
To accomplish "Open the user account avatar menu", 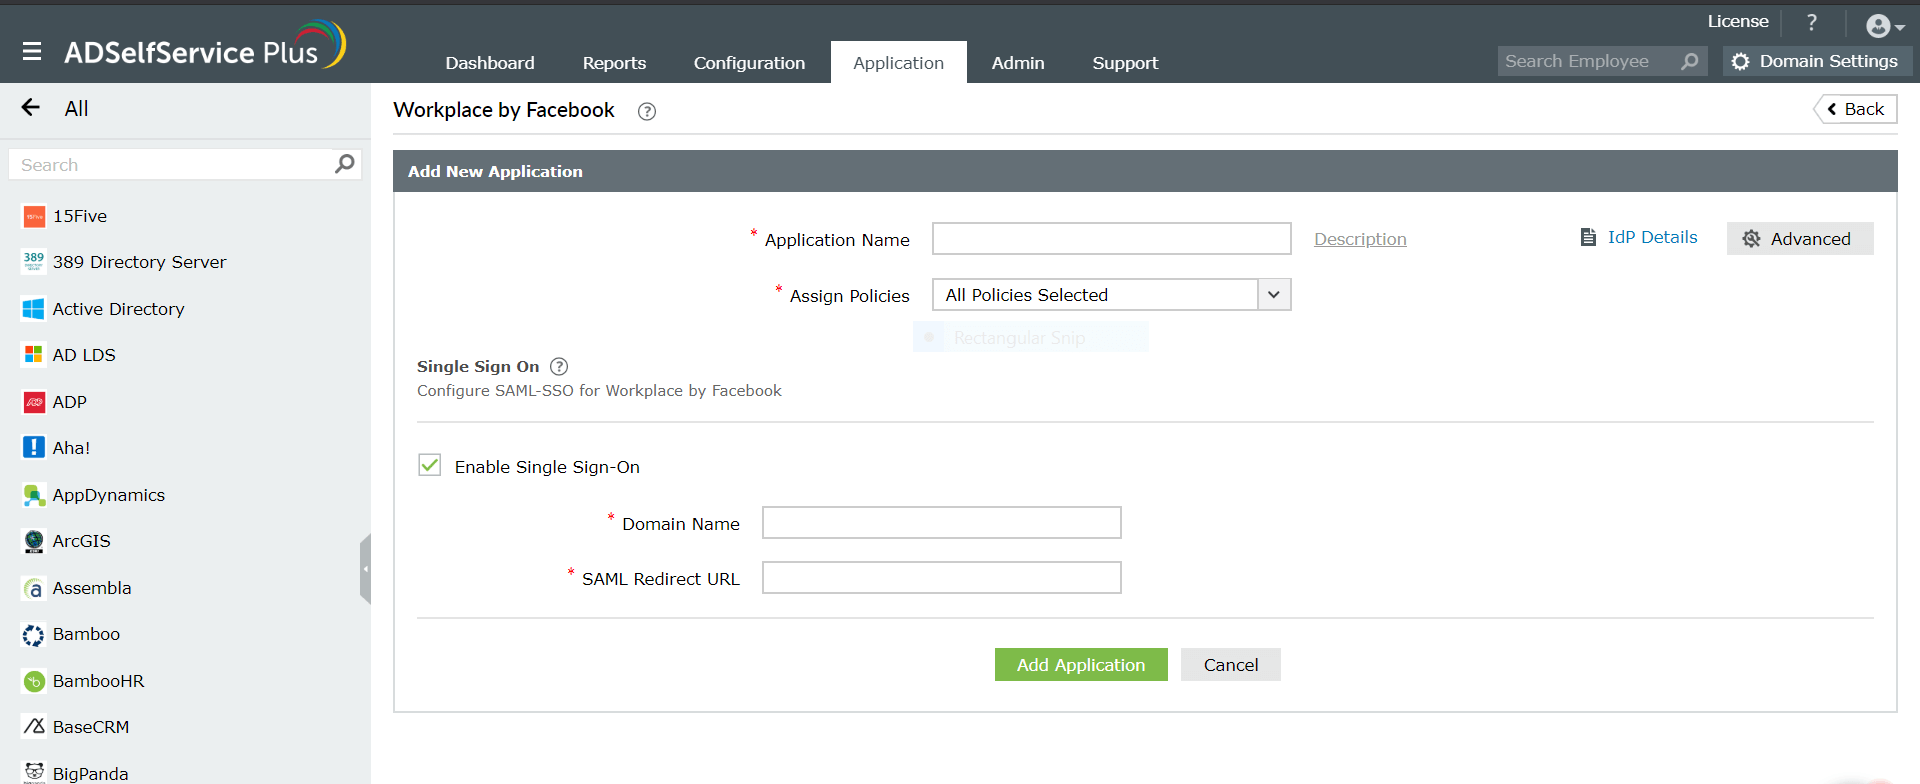I will (1883, 26).
